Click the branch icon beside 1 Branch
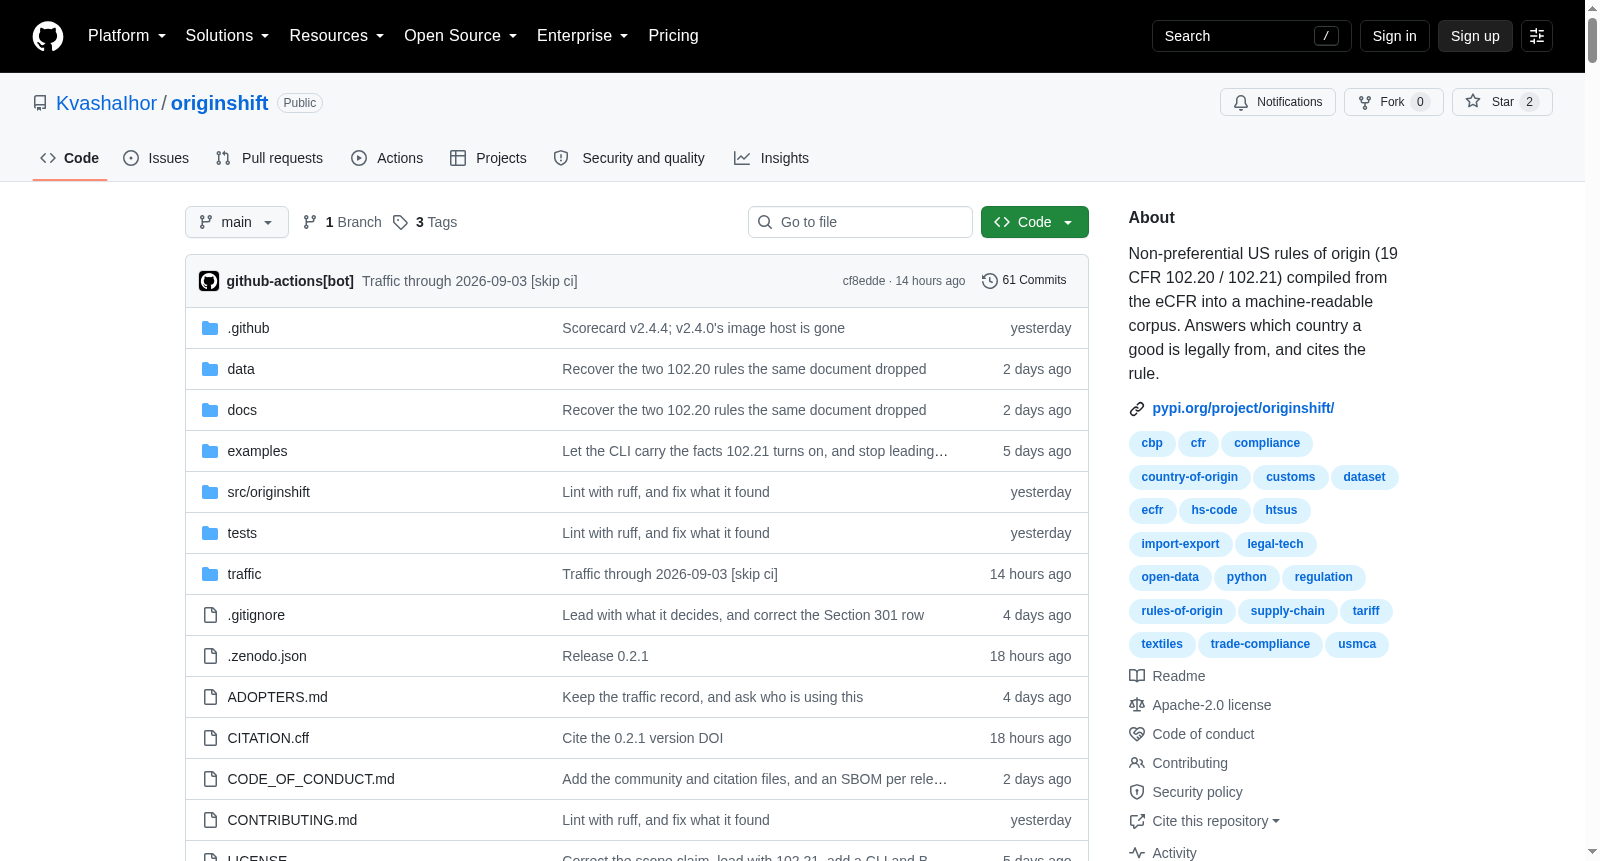This screenshot has height=861, width=1600. coord(310,222)
